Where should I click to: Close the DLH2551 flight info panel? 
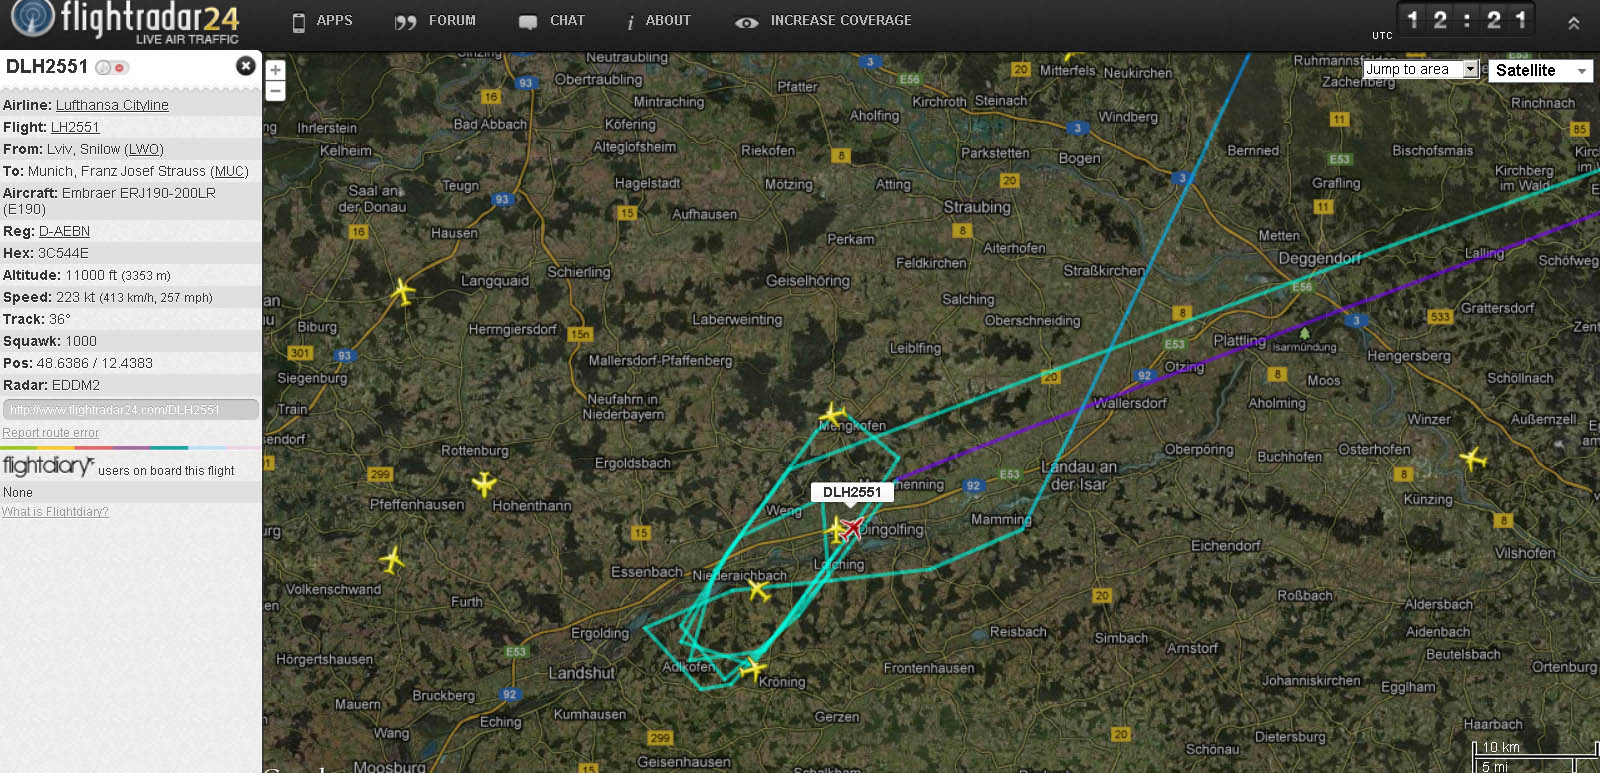245,66
